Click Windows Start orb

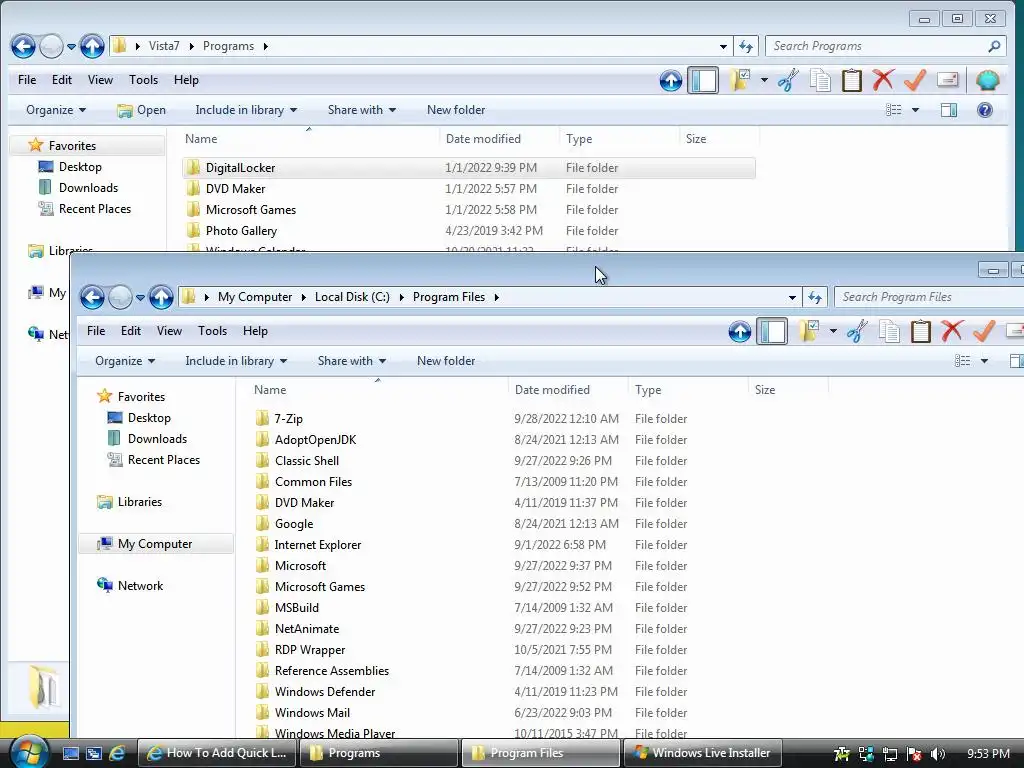(x=27, y=752)
